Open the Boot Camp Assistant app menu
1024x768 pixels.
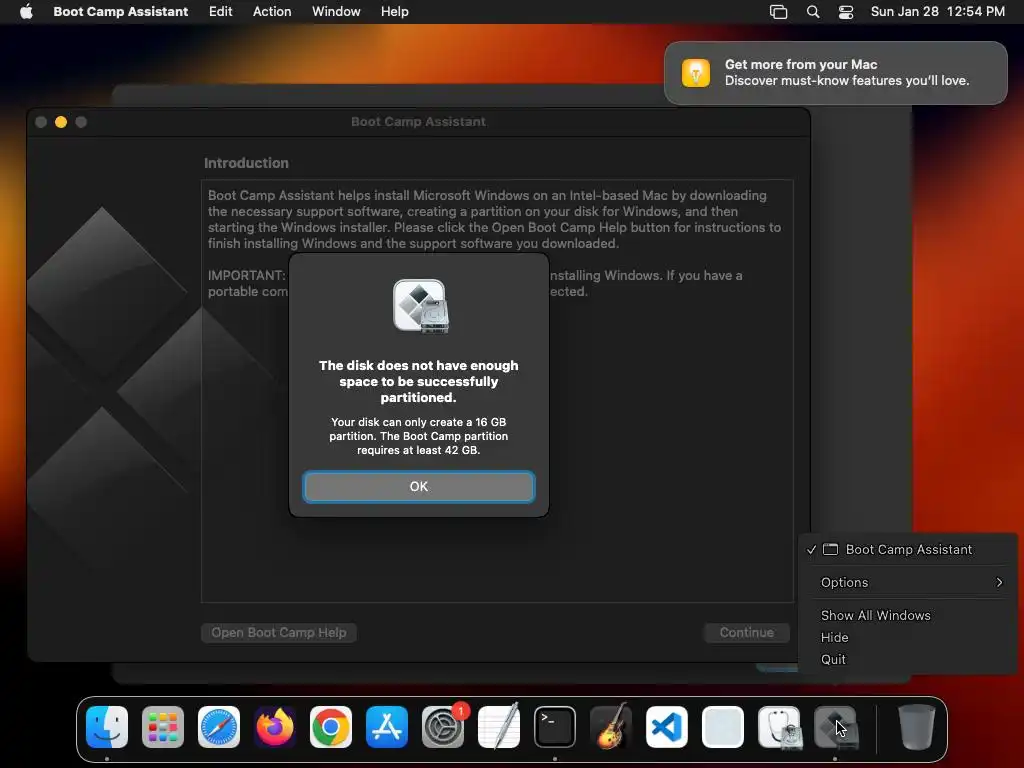pos(121,11)
